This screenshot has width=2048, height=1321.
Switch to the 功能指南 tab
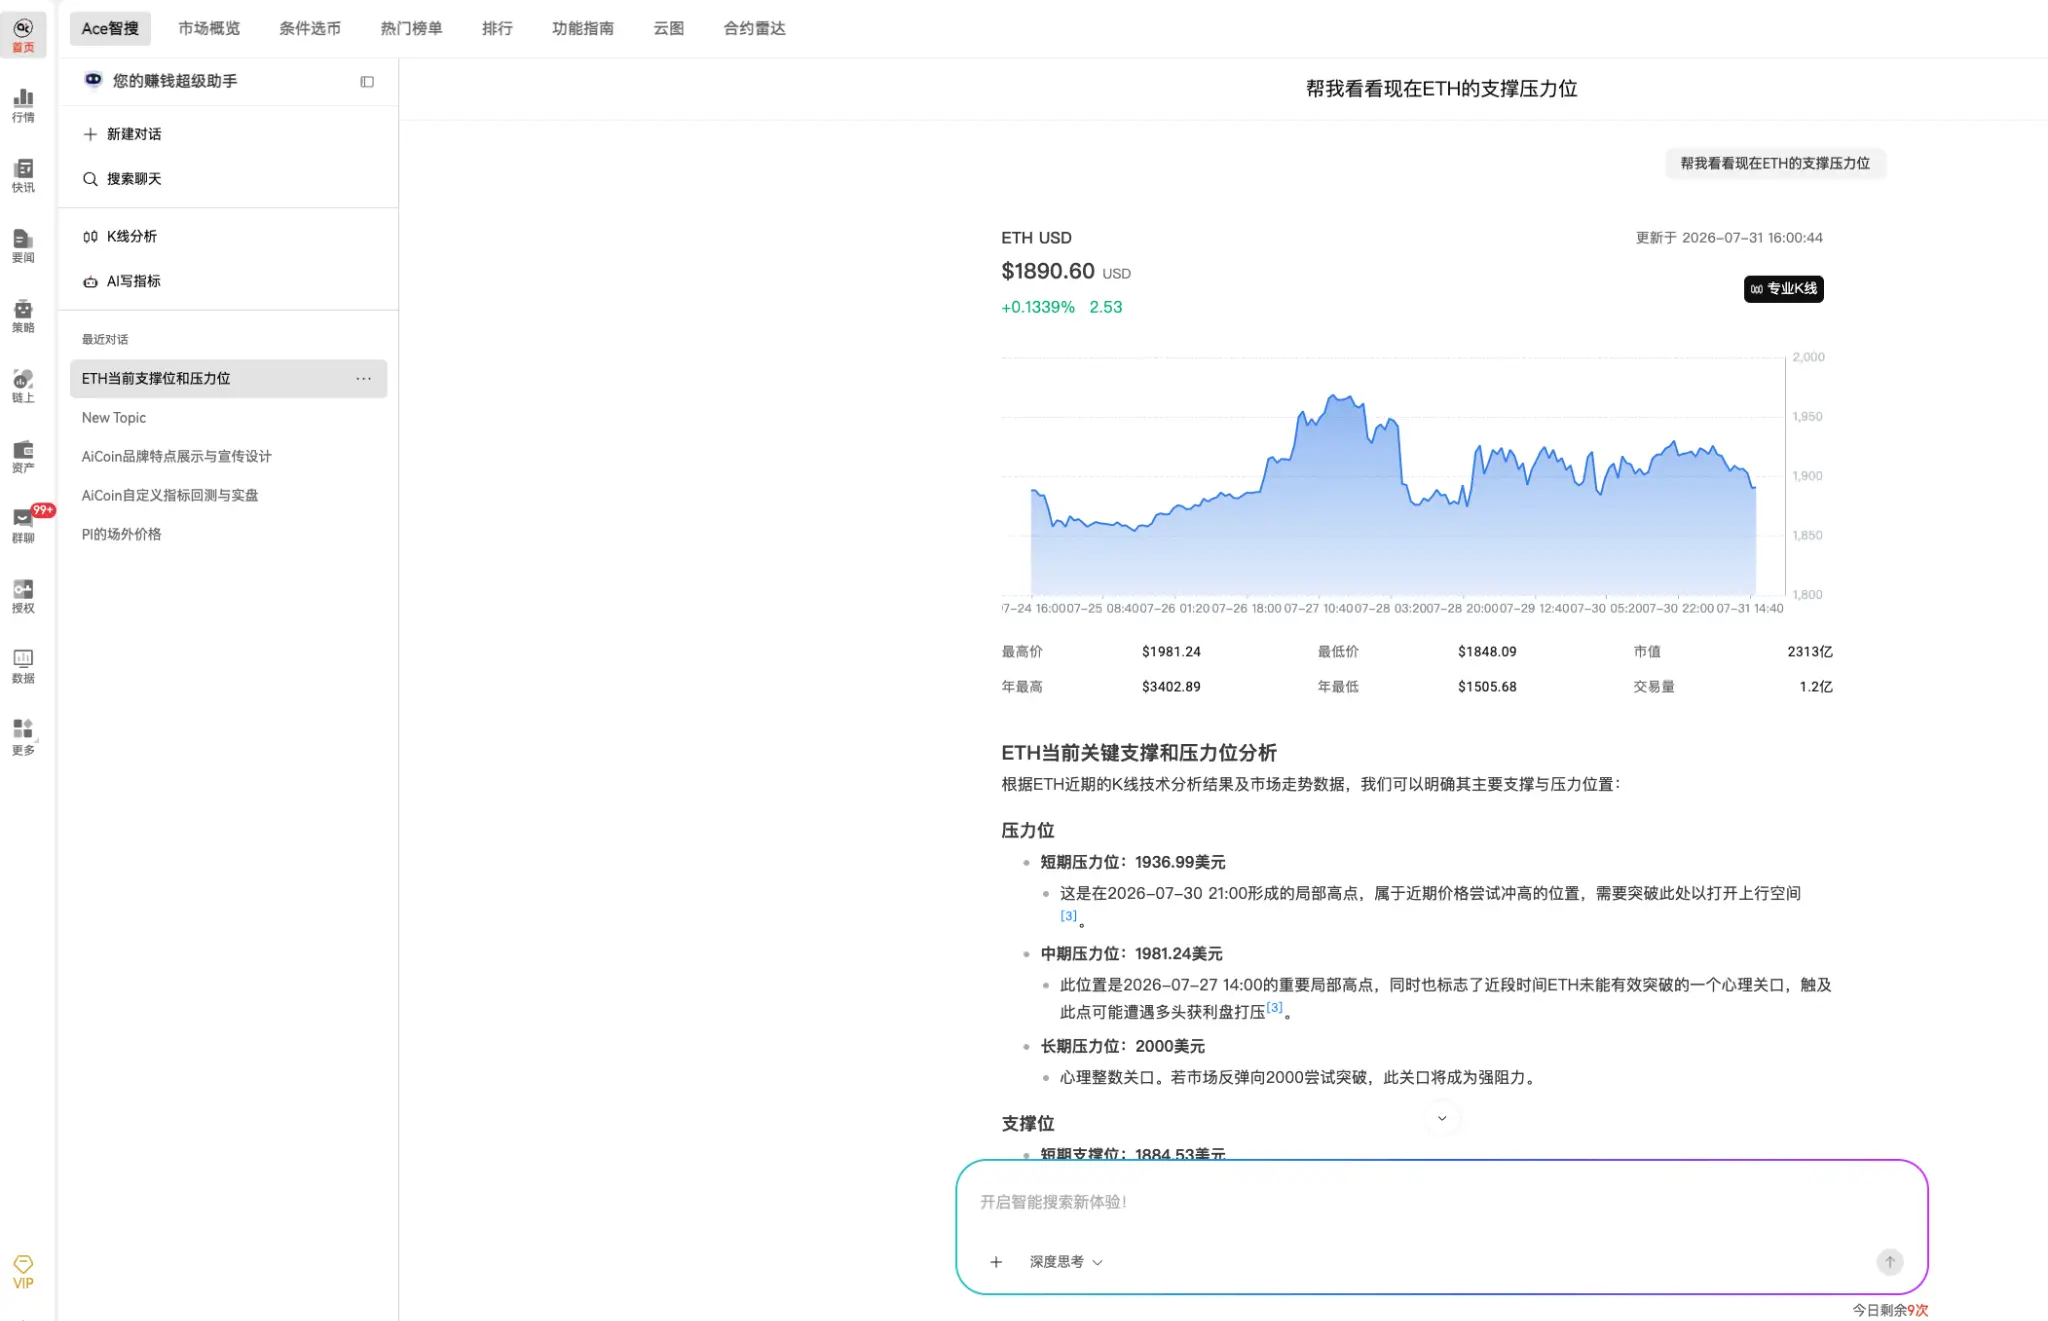(x=583, y=28)
